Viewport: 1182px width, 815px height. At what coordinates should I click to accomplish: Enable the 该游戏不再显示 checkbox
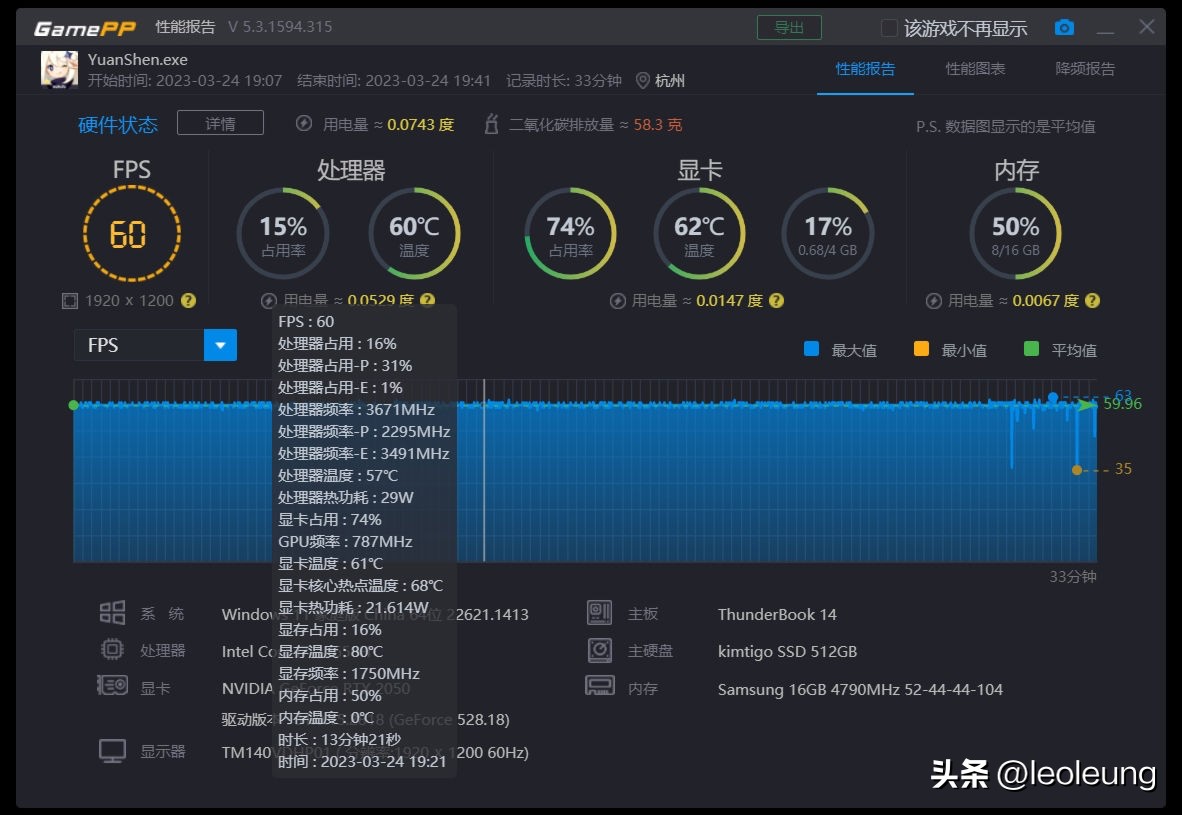point(889,28)
